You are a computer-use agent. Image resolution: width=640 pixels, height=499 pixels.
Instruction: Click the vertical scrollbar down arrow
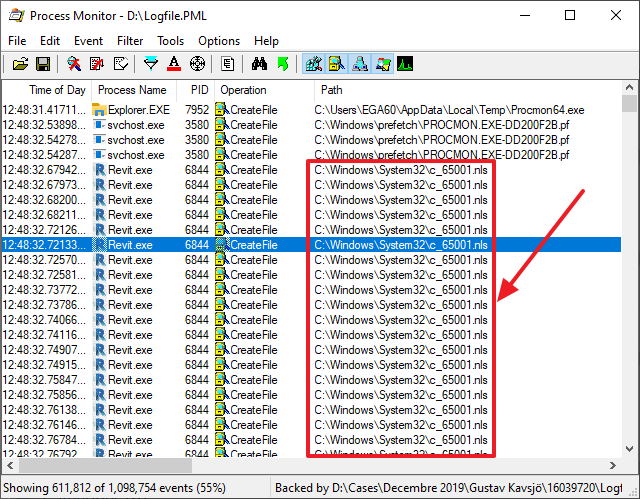[629, 449]
